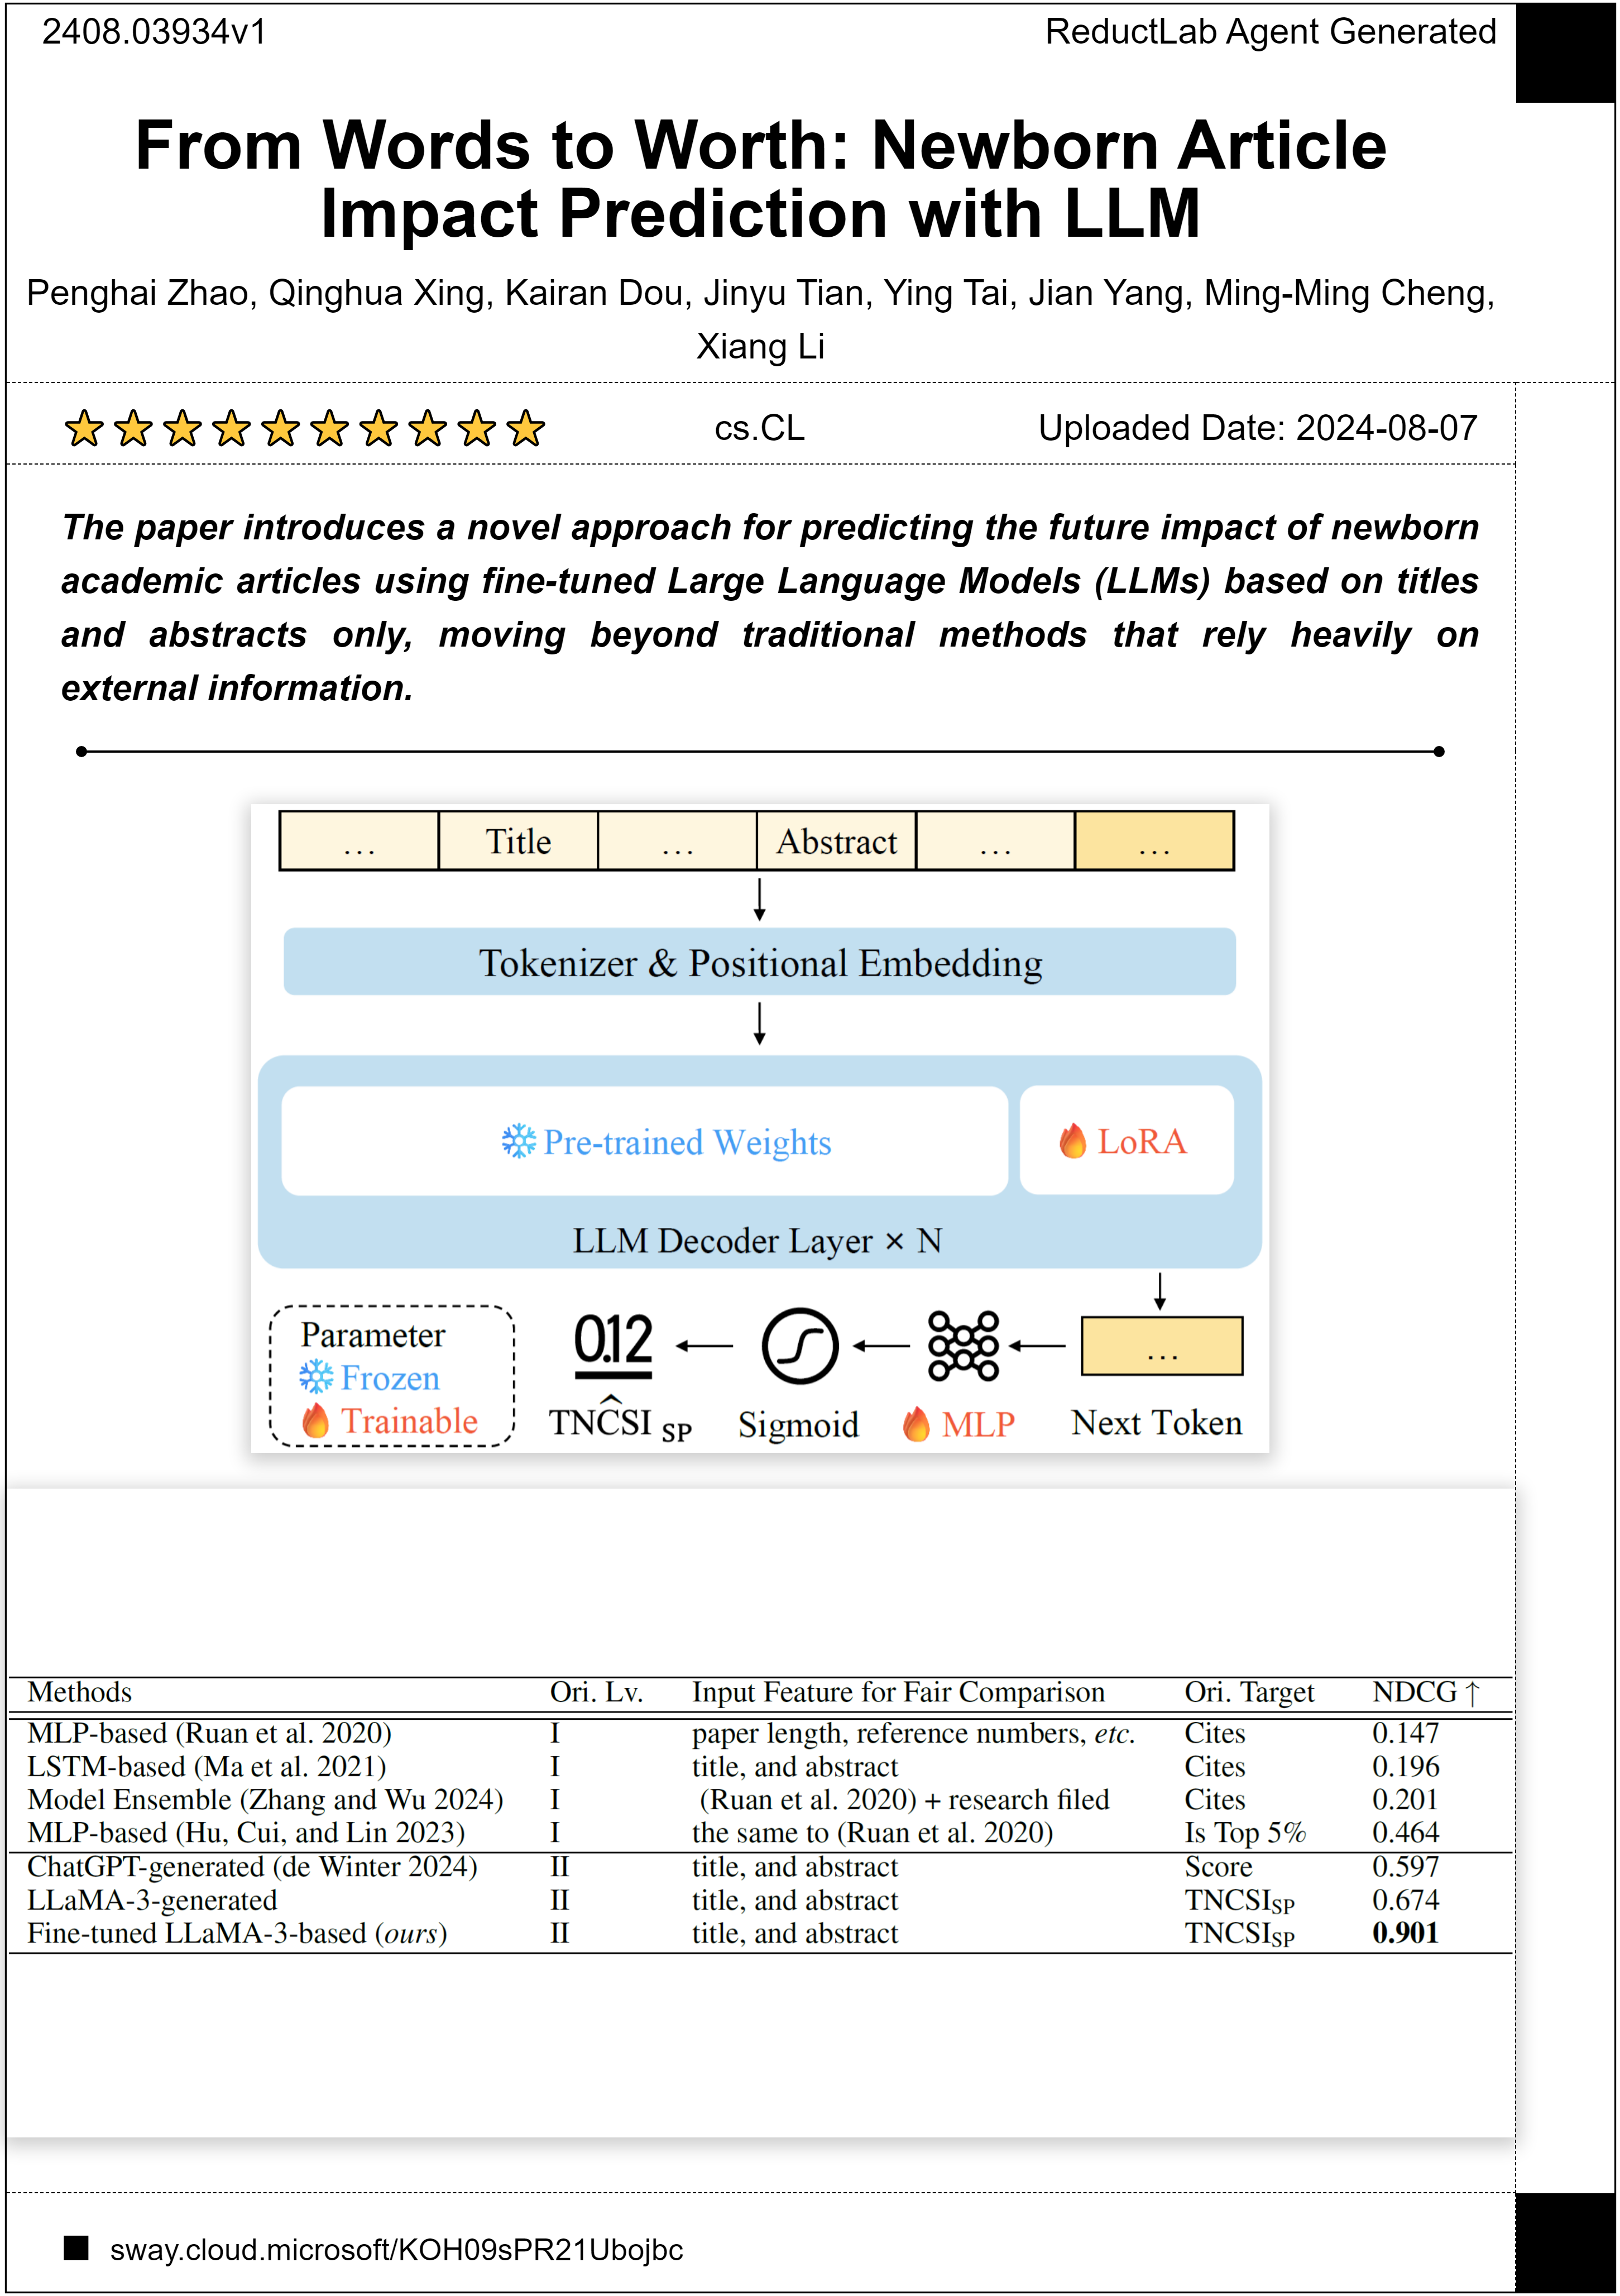This screenshot has width=1620, height=2296.
Task: Click the Methods column header
Action: [x=80, y=1692]
